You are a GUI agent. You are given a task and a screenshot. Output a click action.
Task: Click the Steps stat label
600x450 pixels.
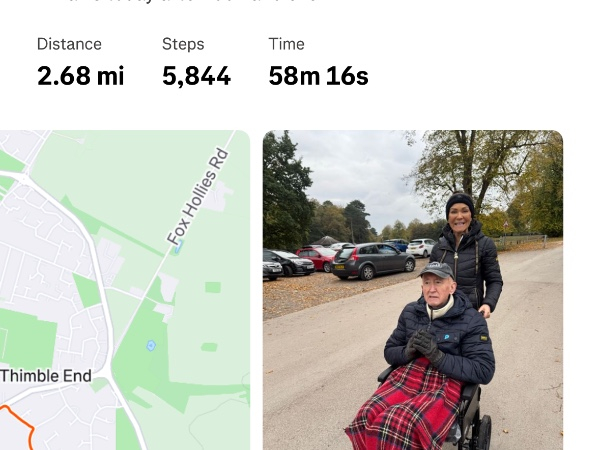[x=183, y=44]
